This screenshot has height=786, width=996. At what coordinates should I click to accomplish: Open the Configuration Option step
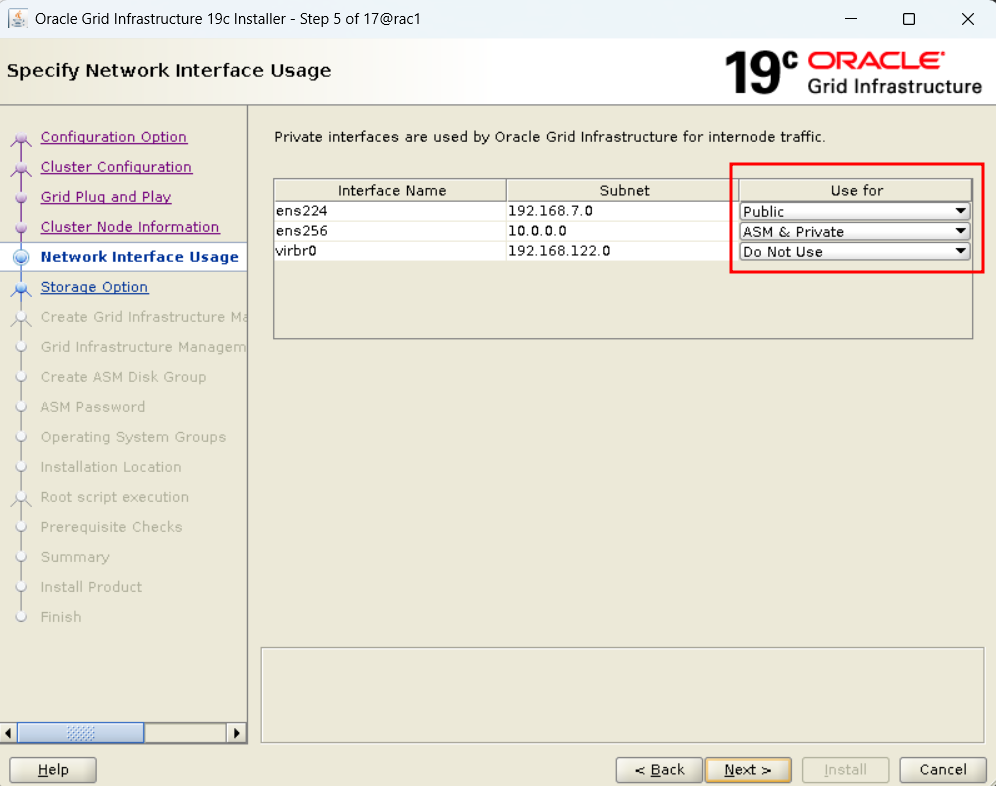114,137
